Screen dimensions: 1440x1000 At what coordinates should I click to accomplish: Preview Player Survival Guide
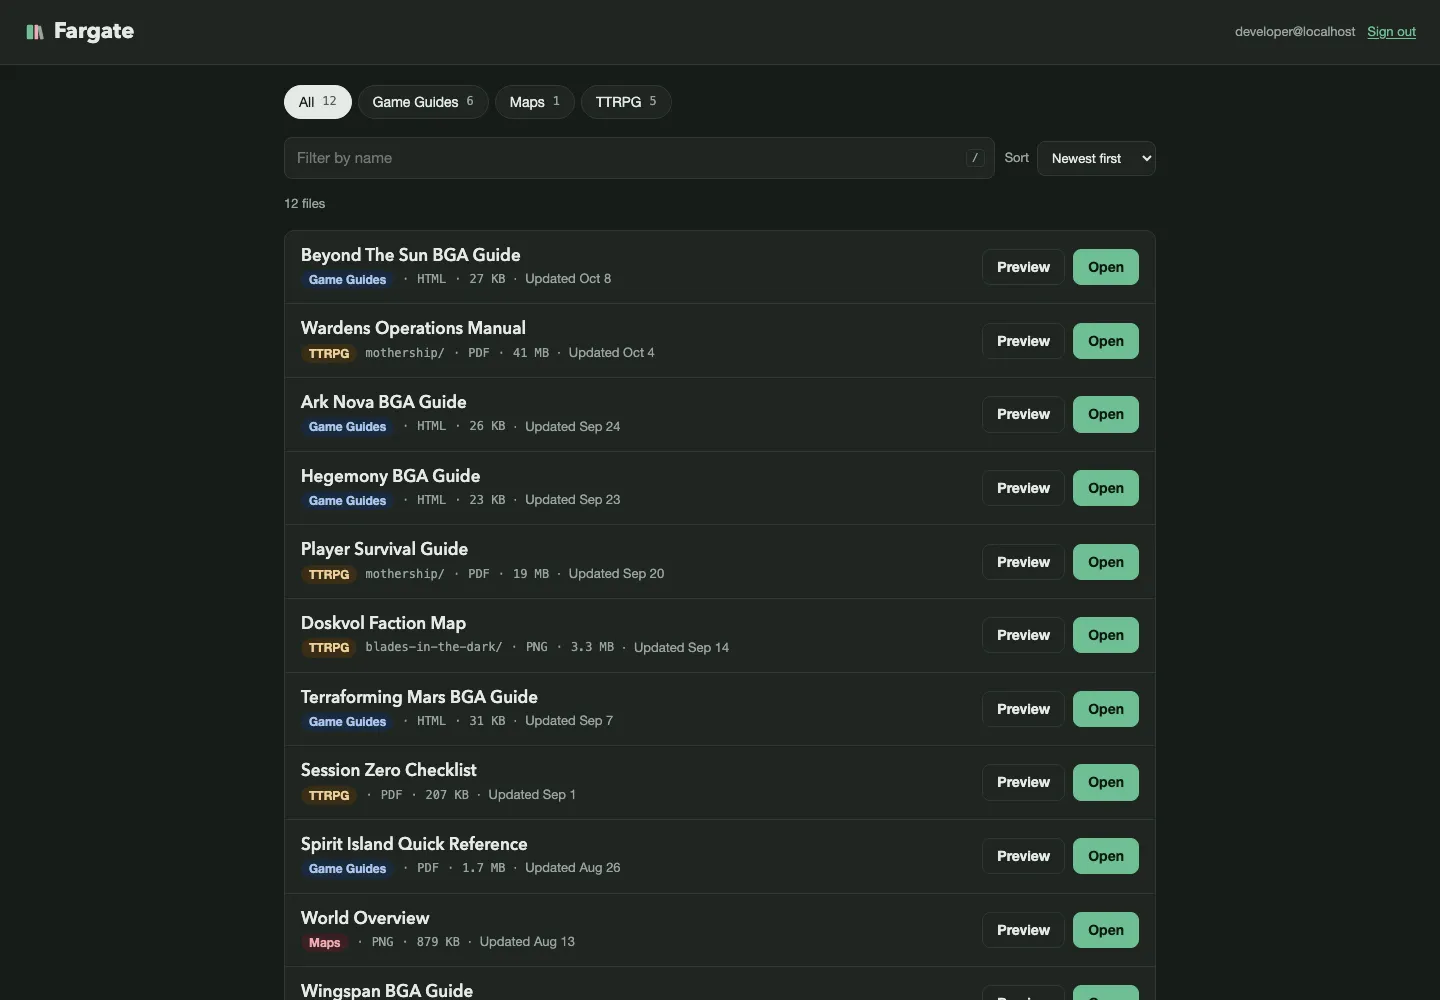pos(1023,562)
